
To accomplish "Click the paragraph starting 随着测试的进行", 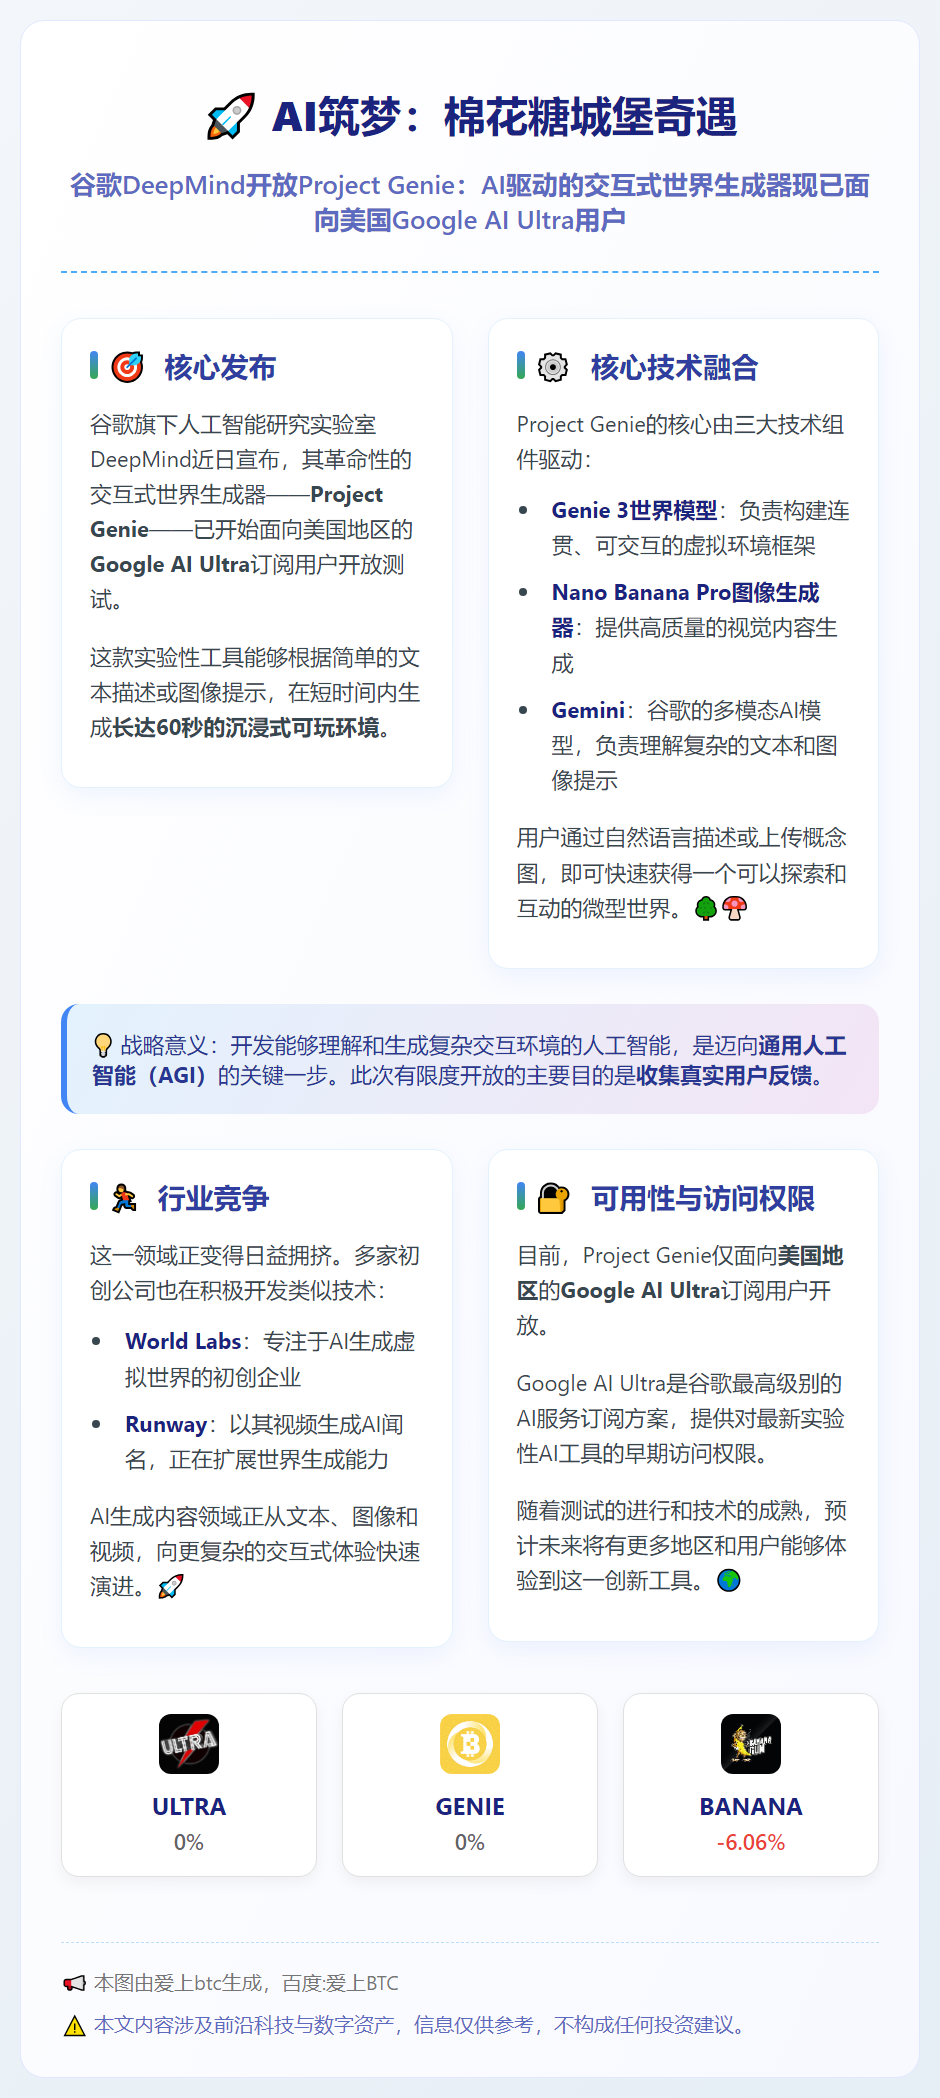I will coord(683,1546).
